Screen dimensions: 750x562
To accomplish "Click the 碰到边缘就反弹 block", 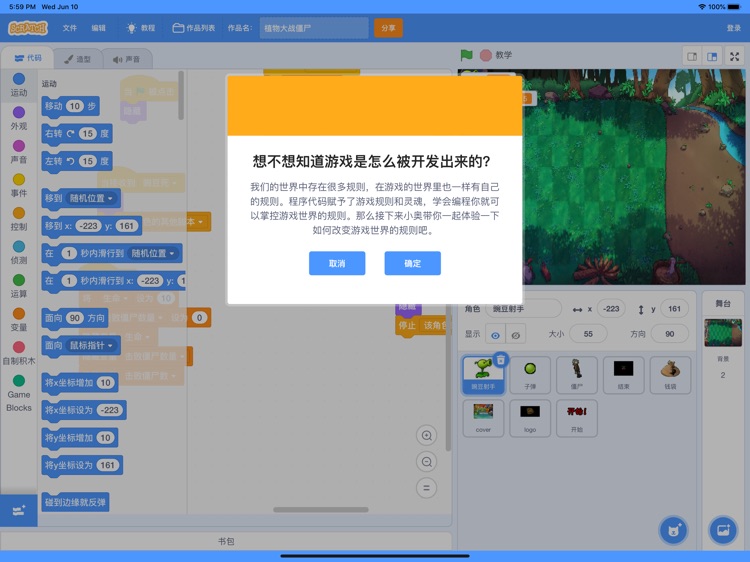I will click(76, 502).
